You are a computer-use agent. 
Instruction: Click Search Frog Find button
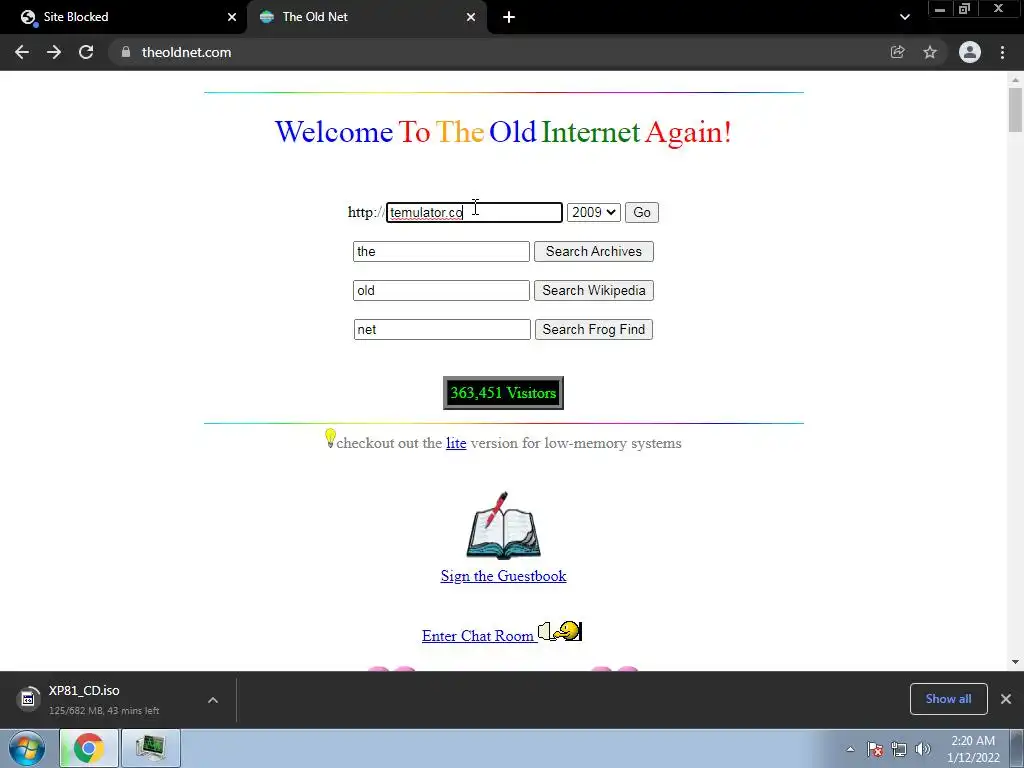594,329
